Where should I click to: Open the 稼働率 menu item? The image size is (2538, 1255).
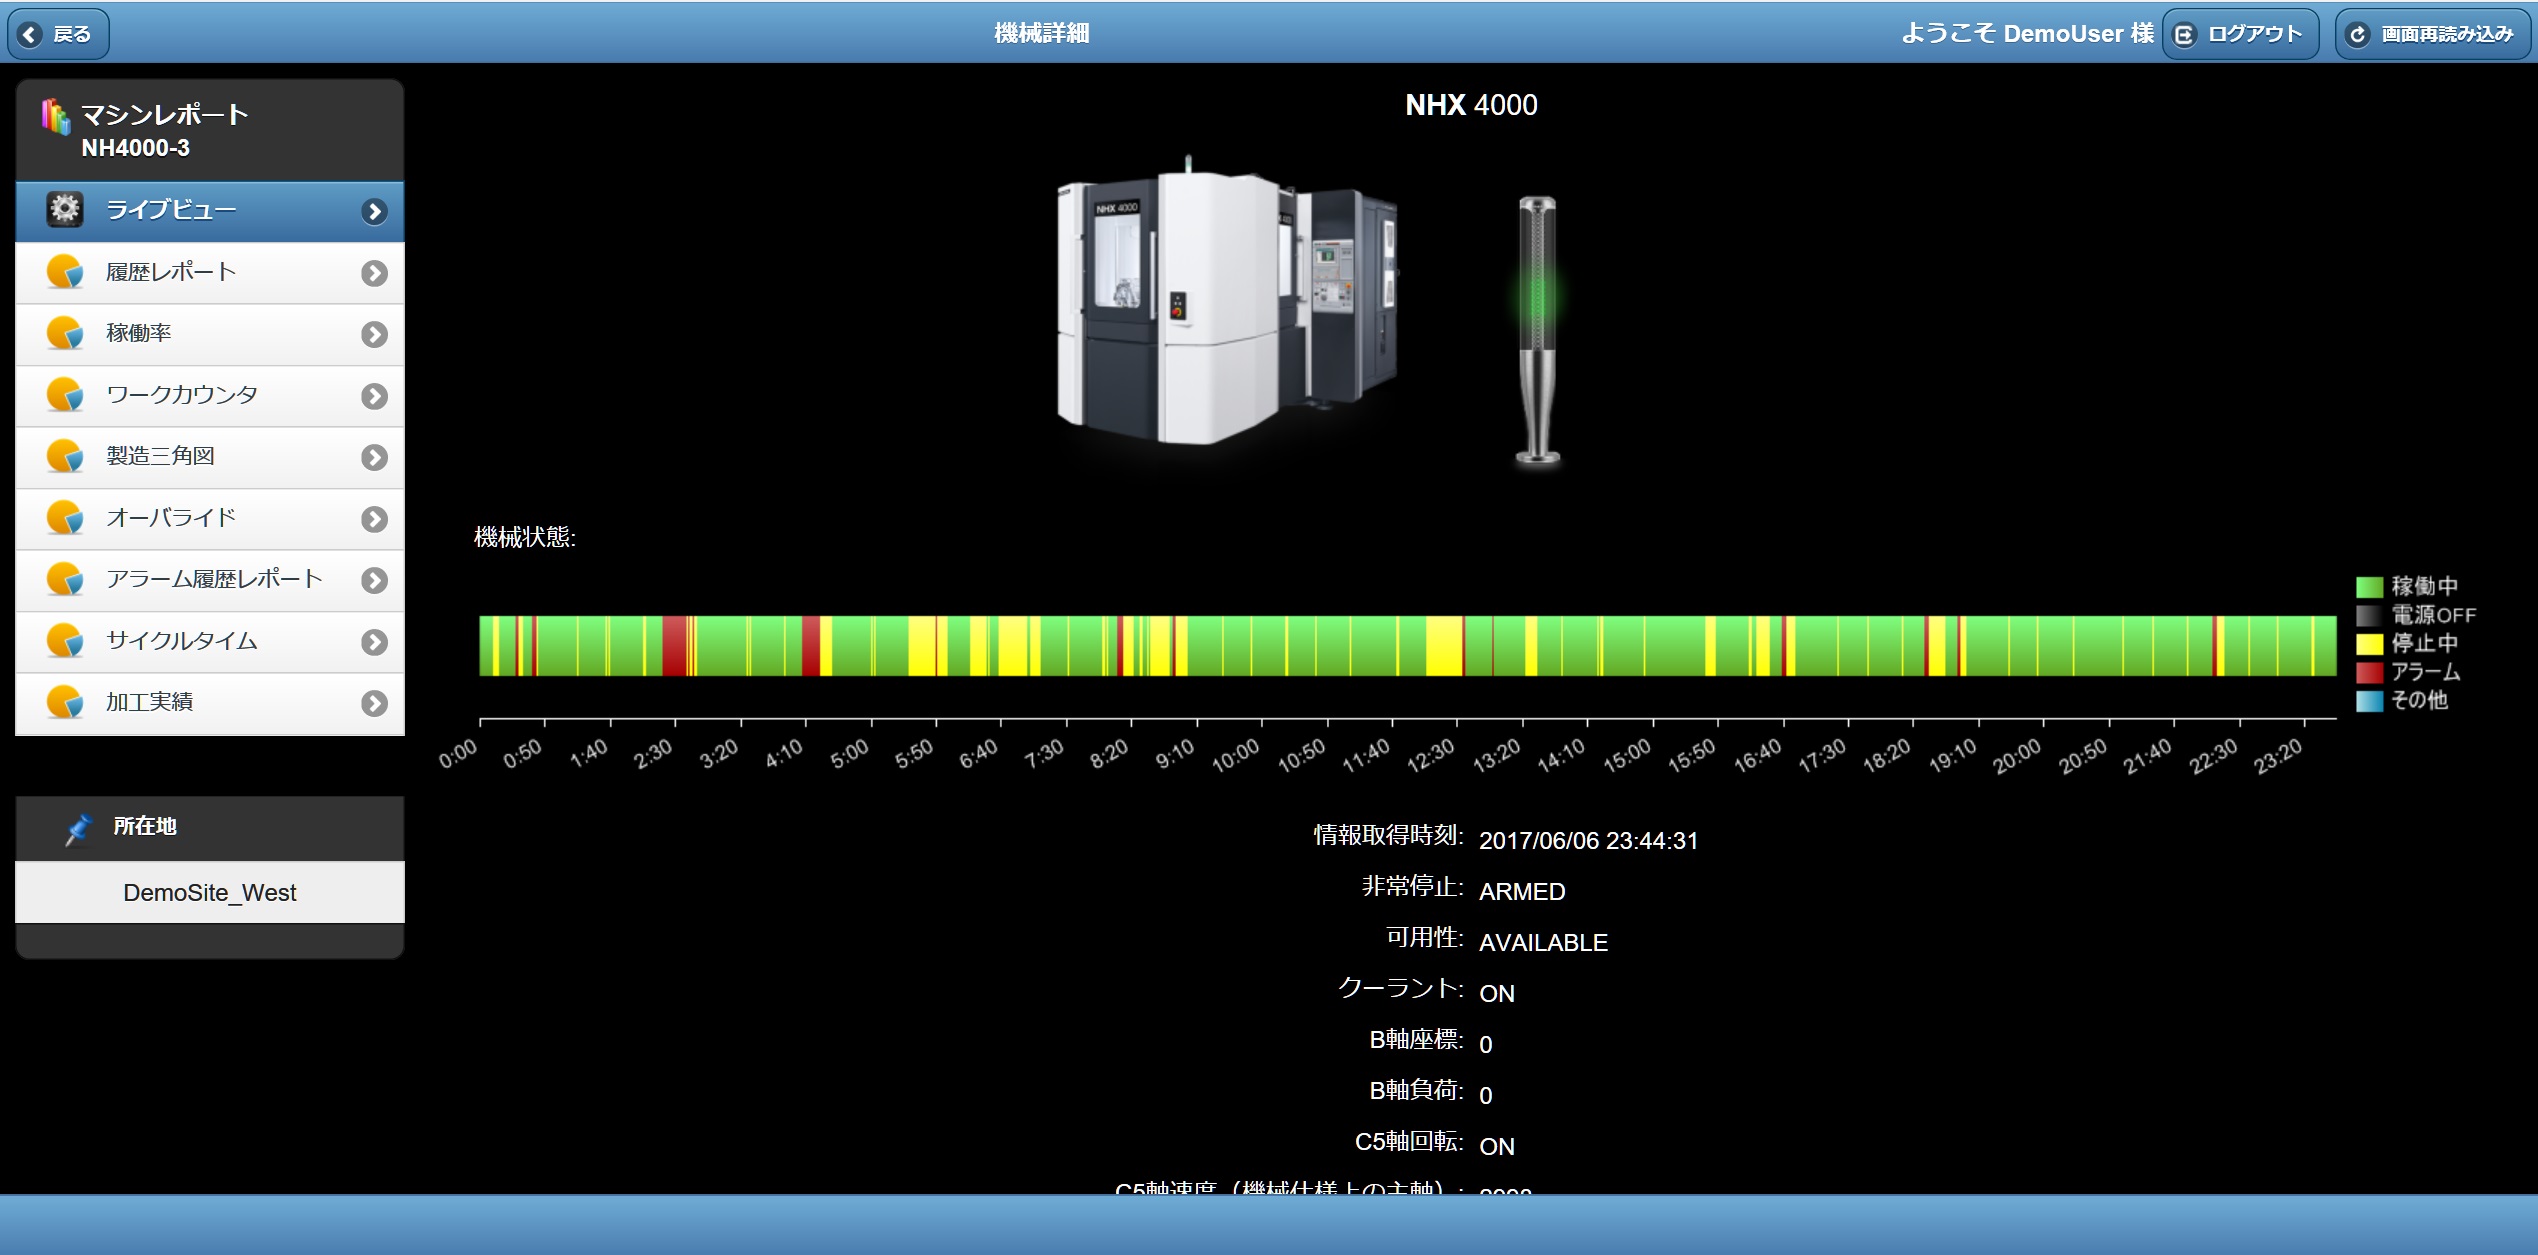point(210,334)
